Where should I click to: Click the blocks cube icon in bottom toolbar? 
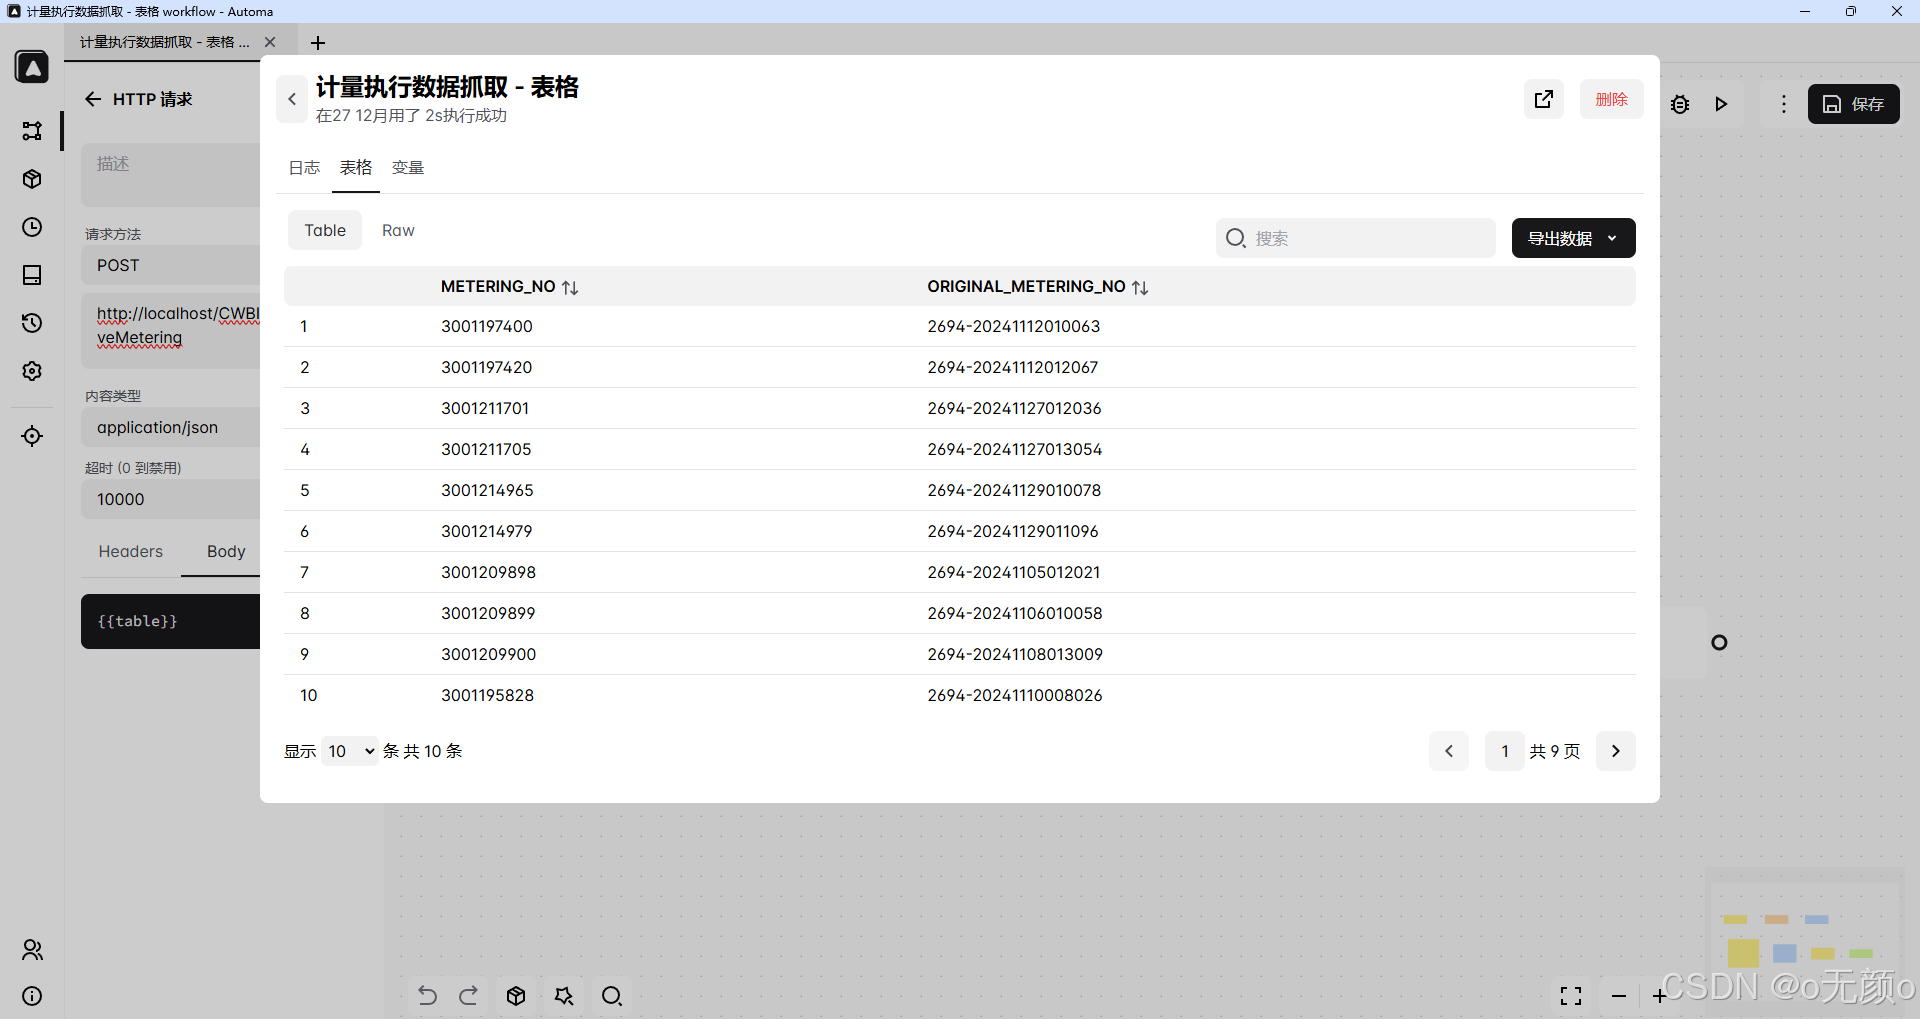[516, 996]
